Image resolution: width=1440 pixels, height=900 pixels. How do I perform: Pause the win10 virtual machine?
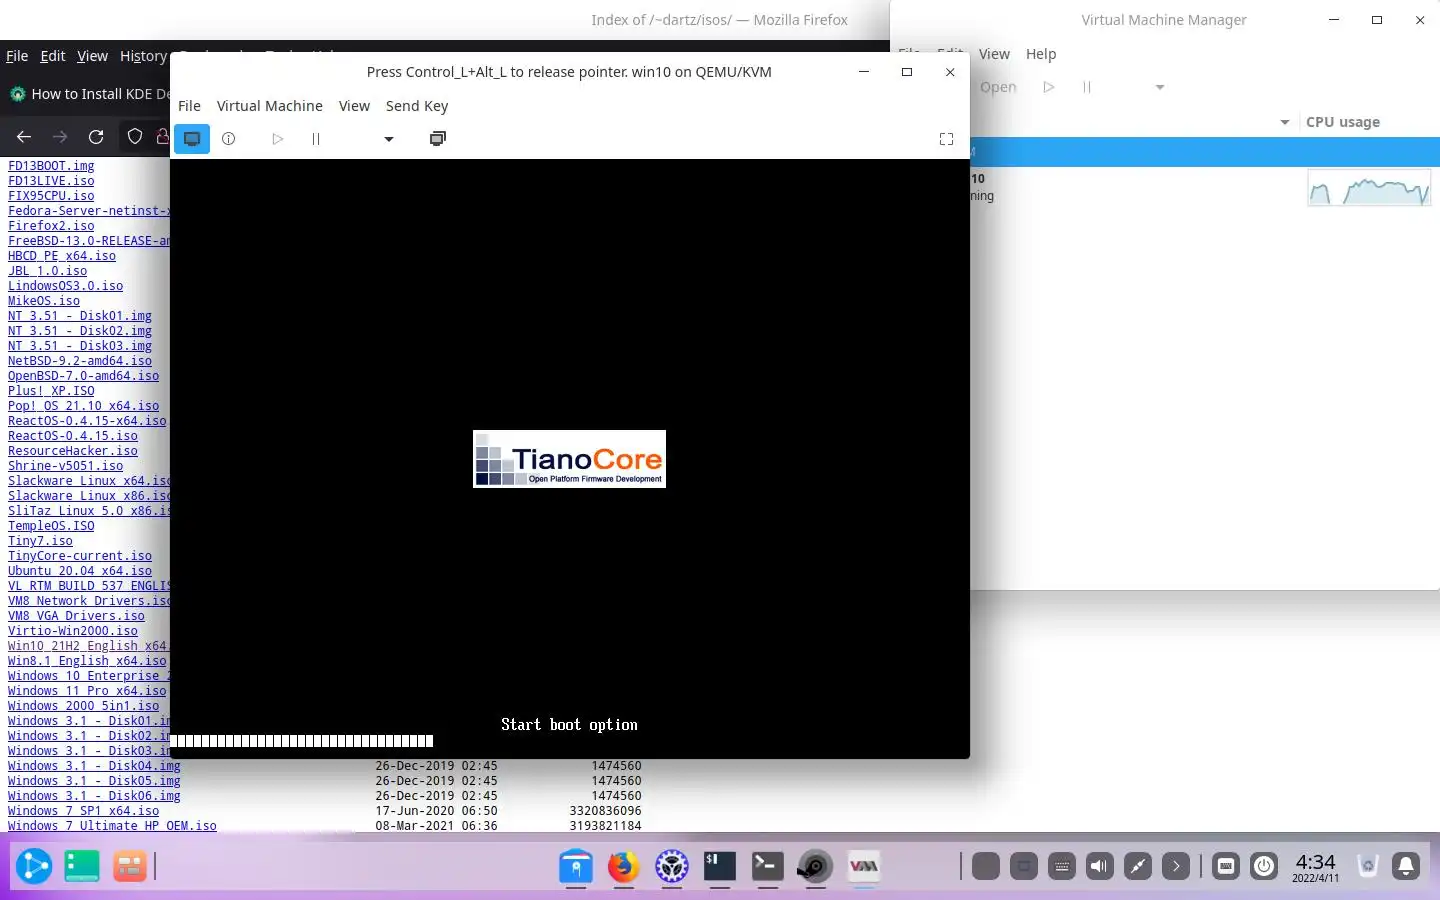pyautogui.click(x=316, y=139)
